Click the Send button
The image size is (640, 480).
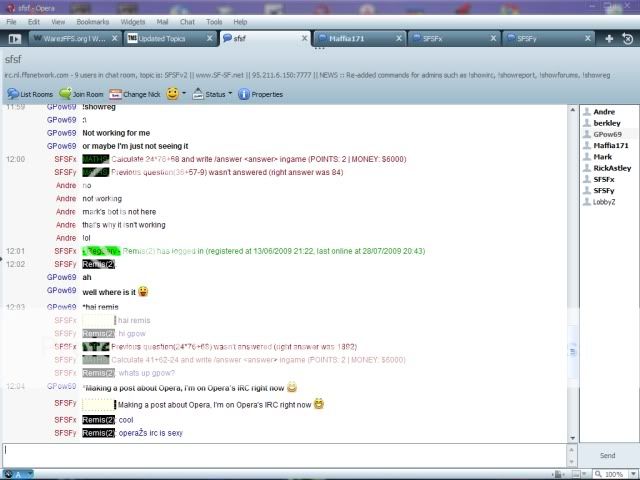(607, 456)
